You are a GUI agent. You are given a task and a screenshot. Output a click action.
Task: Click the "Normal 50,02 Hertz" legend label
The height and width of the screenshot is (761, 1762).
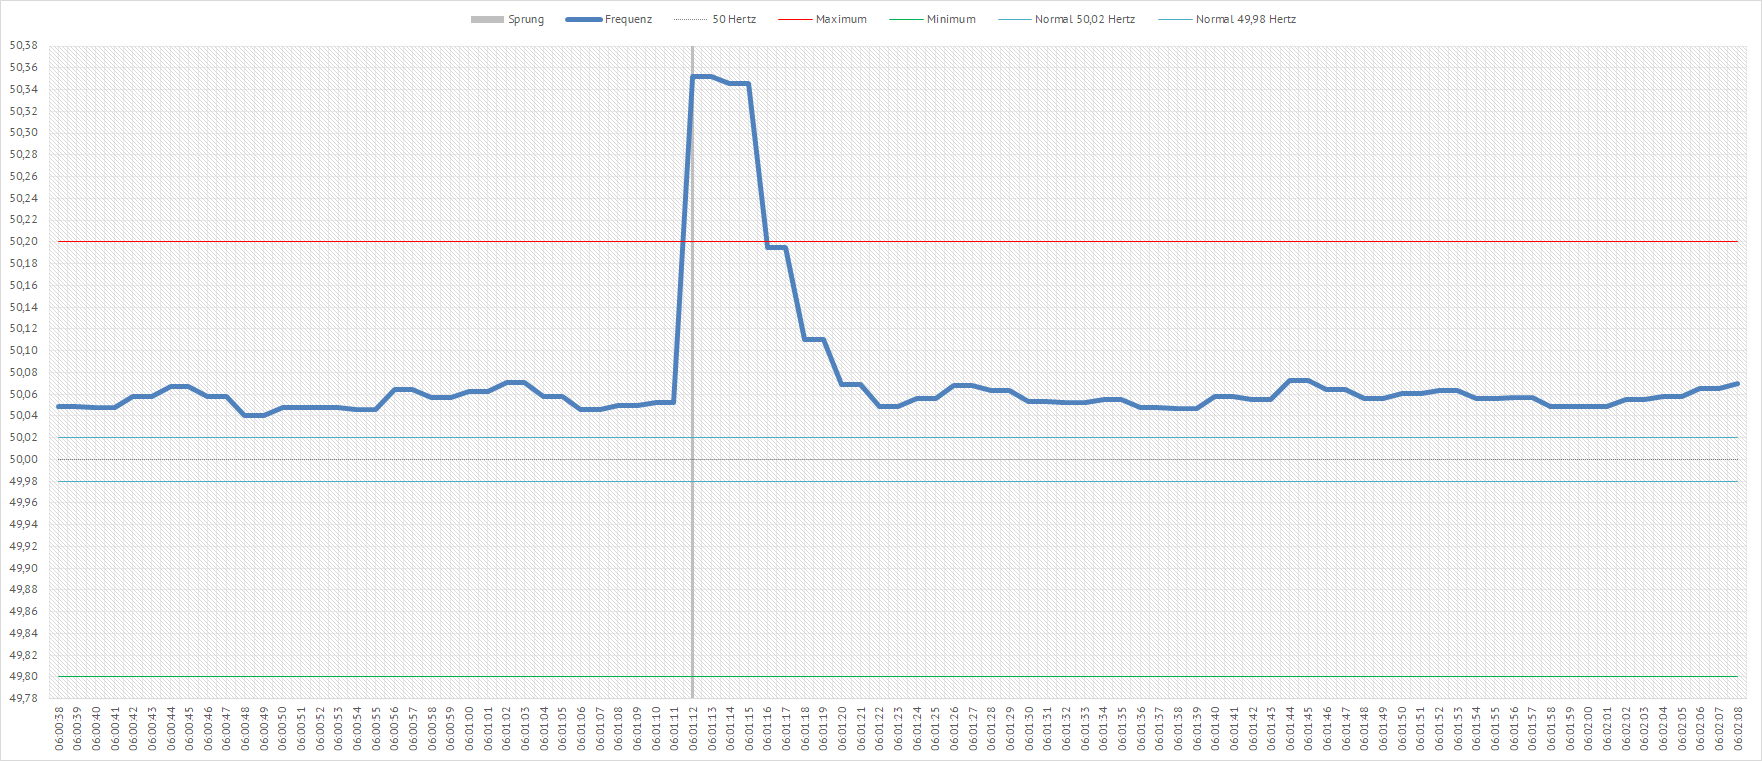[1084, 20]
